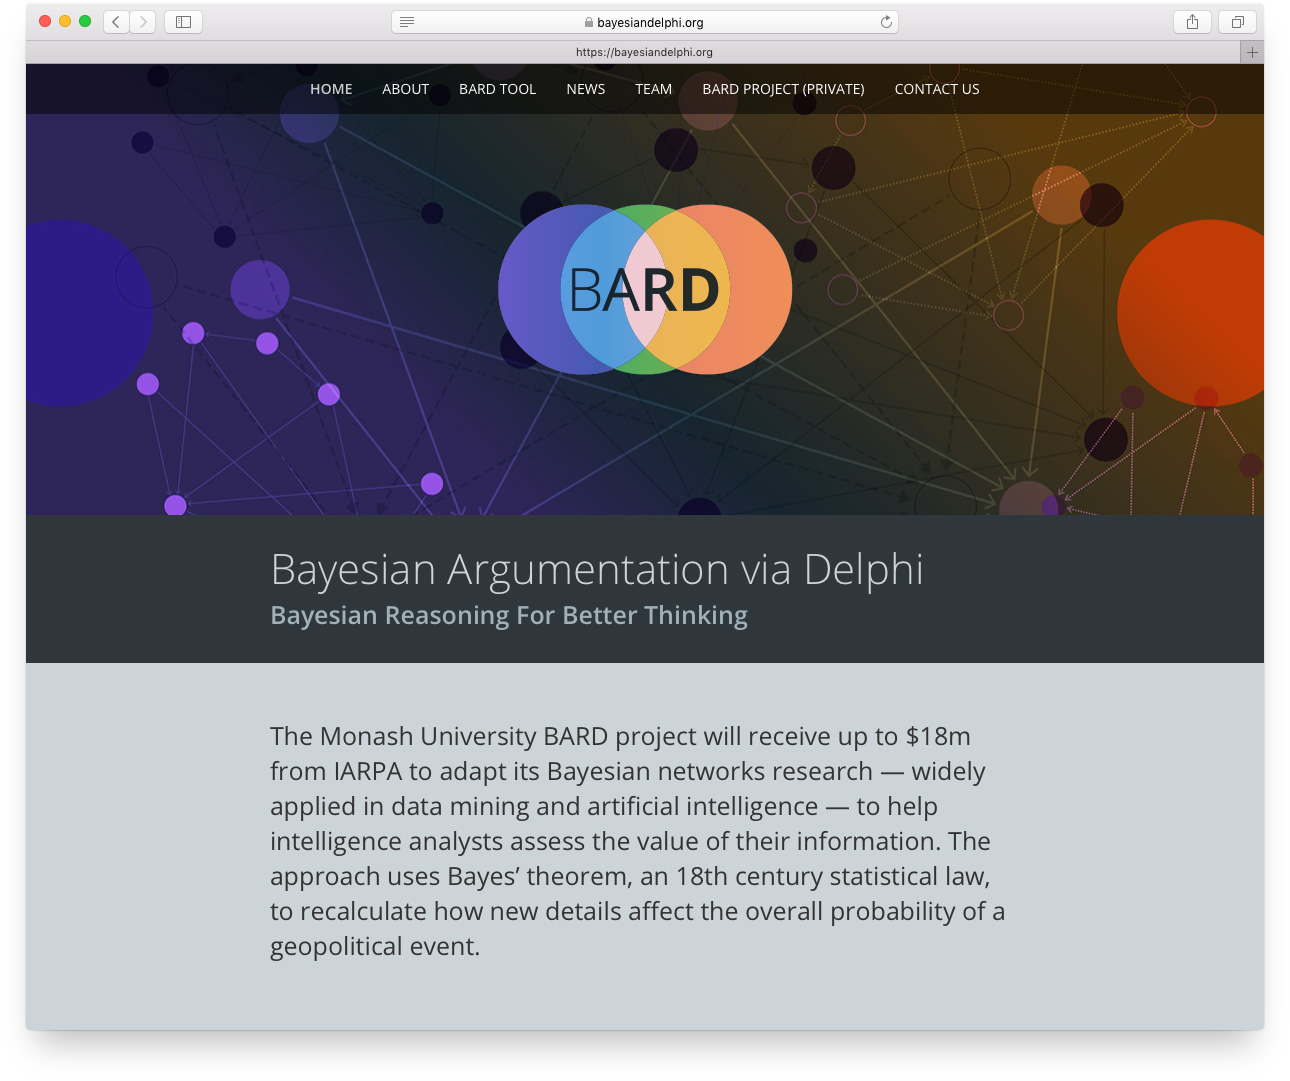Toggle the Safari sidebar button
The height and width of the screenshot is (1081, 1290).
[x=183, y=22]
